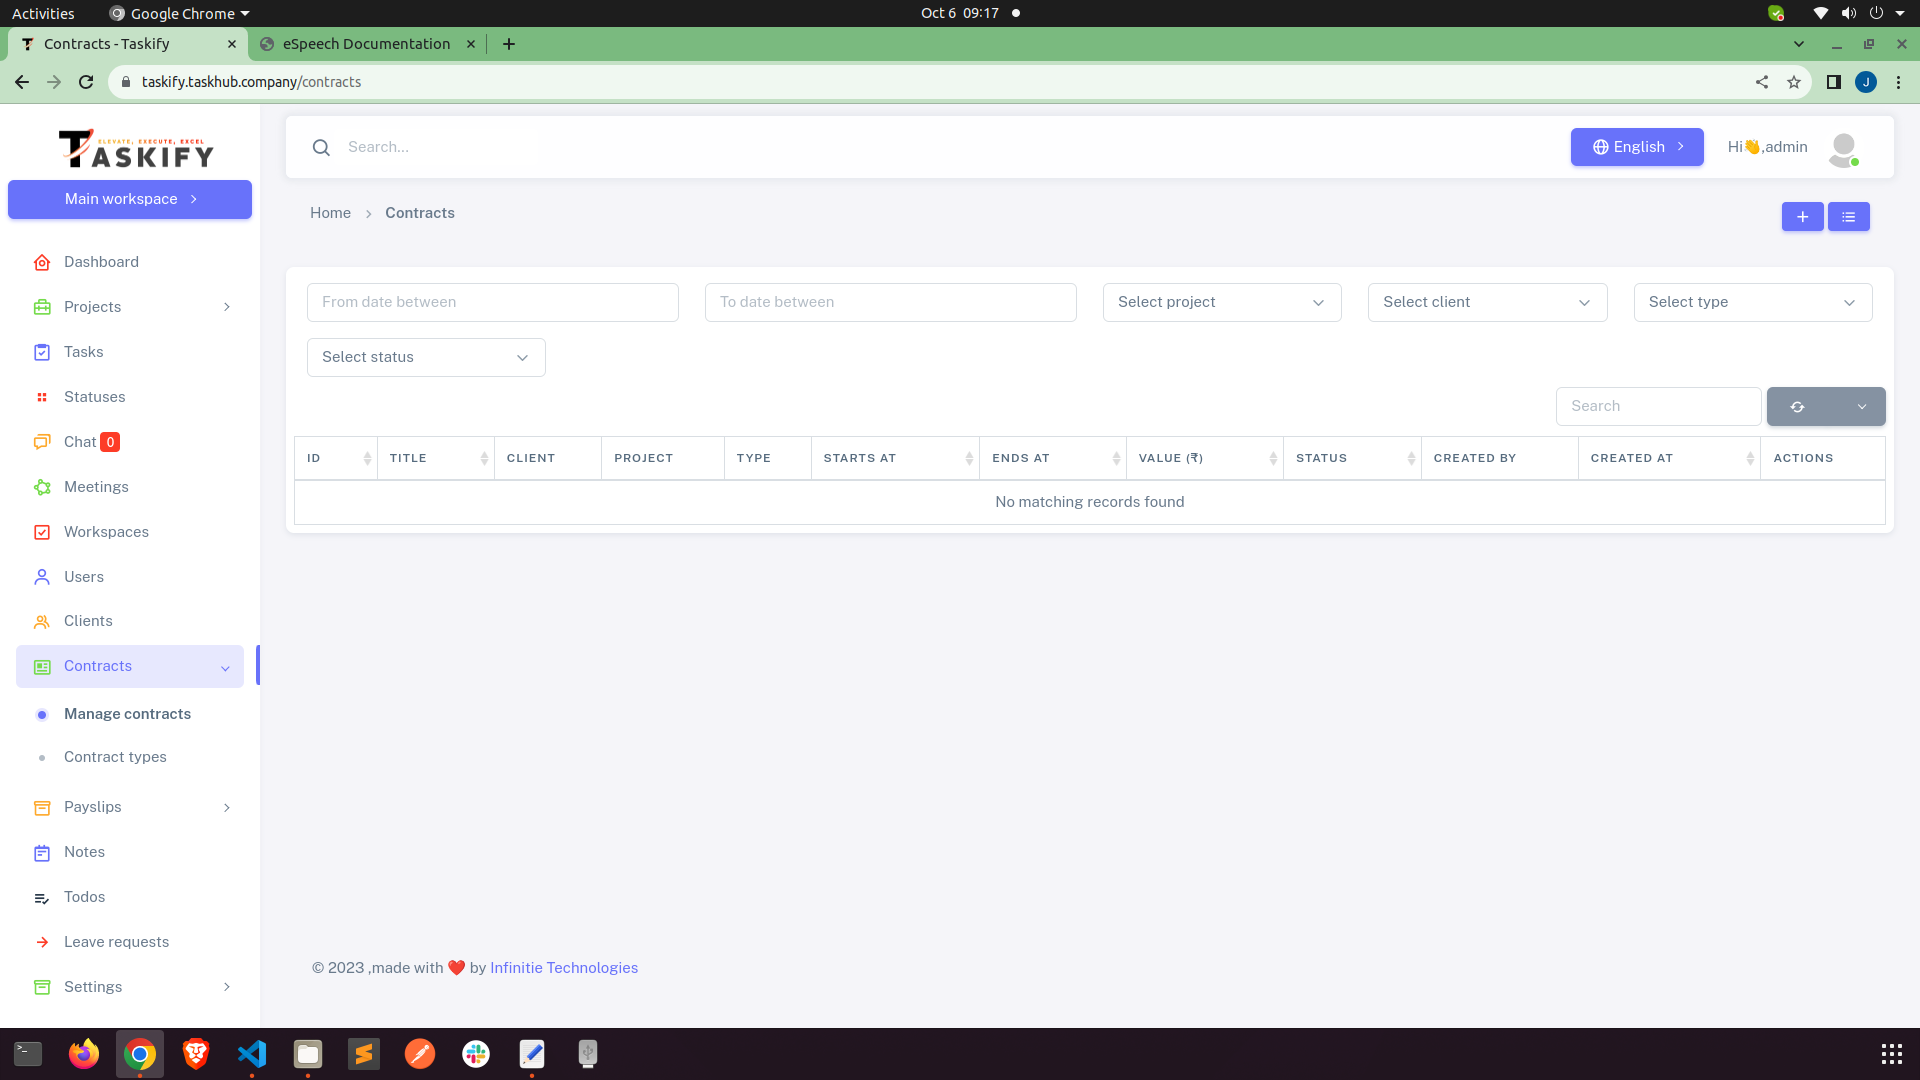The image size is (1920, 1080).
Task: Click the English language button
Action: point(1636,147)
